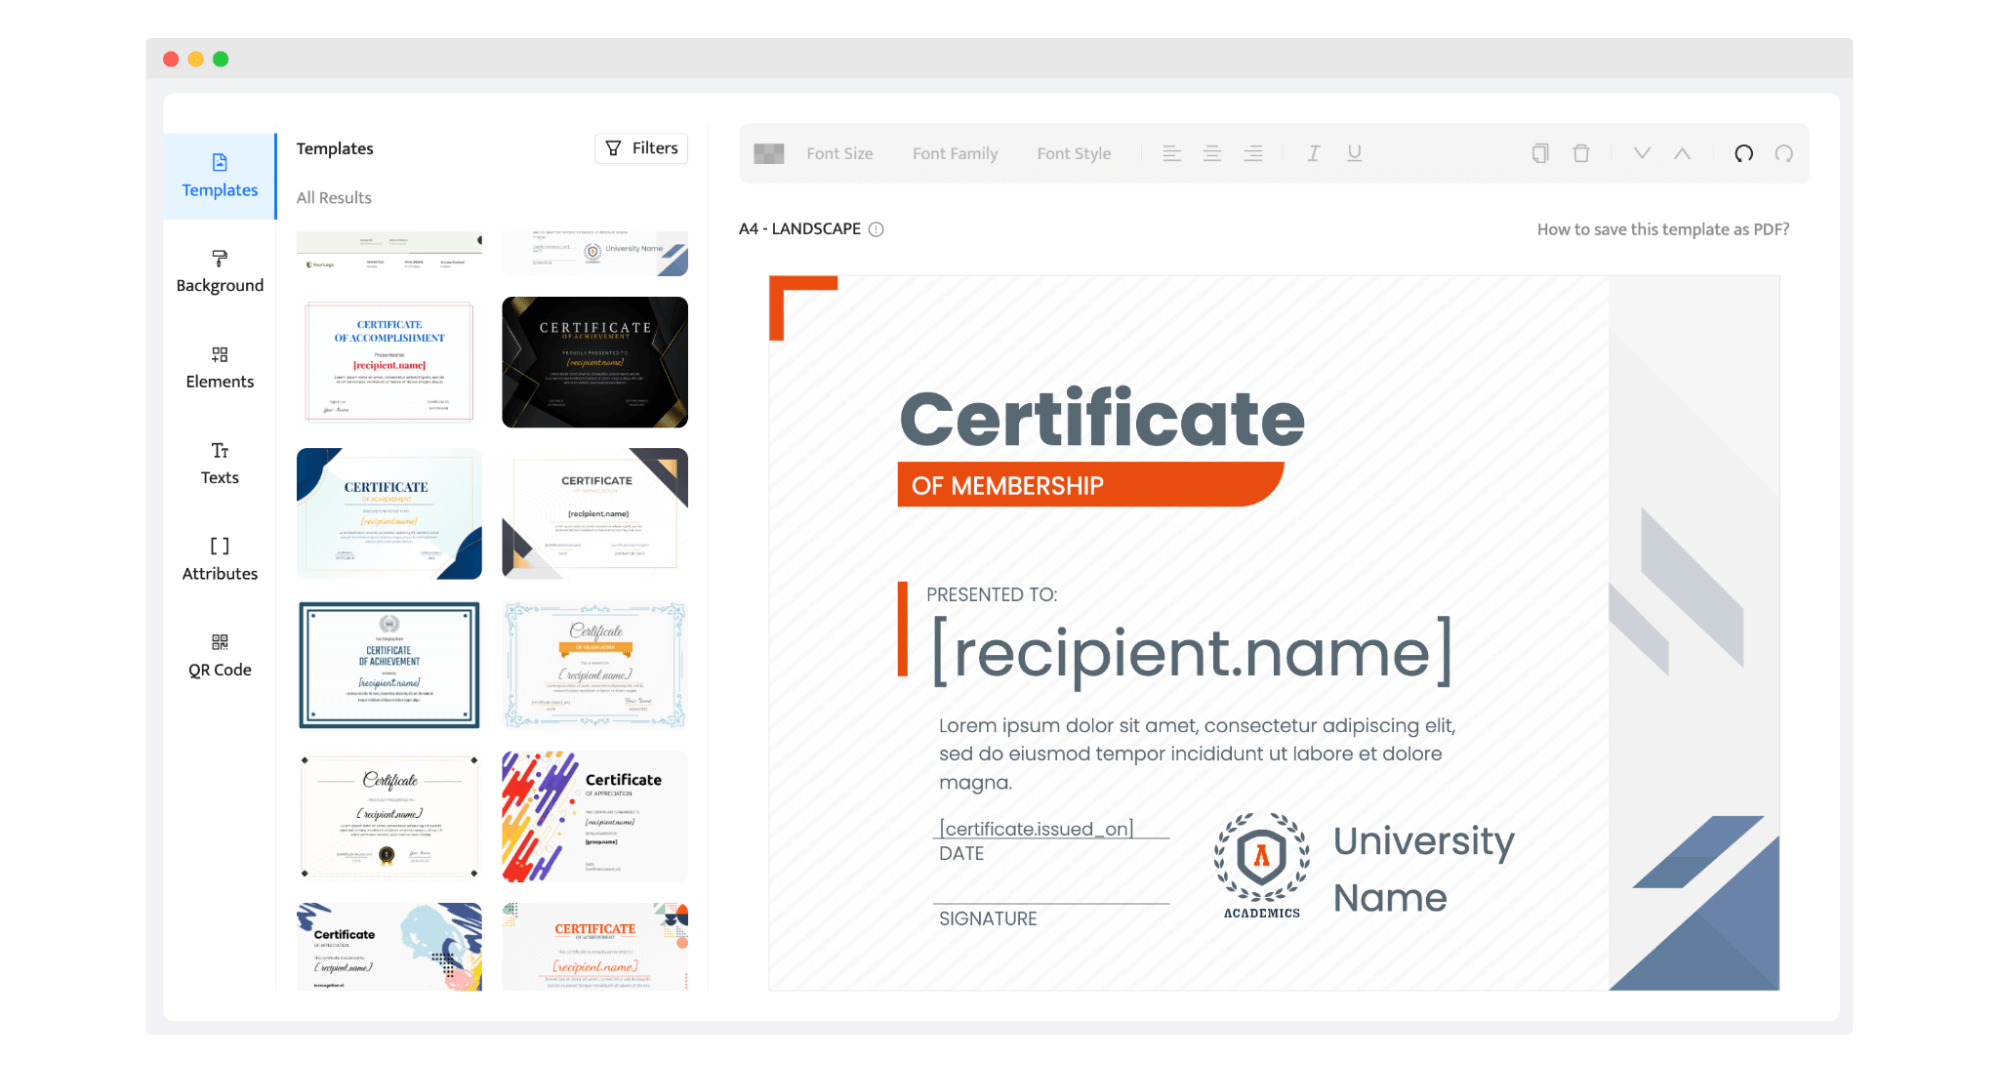This screenshot has width=1999, height=1073.
Task: Open the Font Style dropdown
Action: point(1073,153)
